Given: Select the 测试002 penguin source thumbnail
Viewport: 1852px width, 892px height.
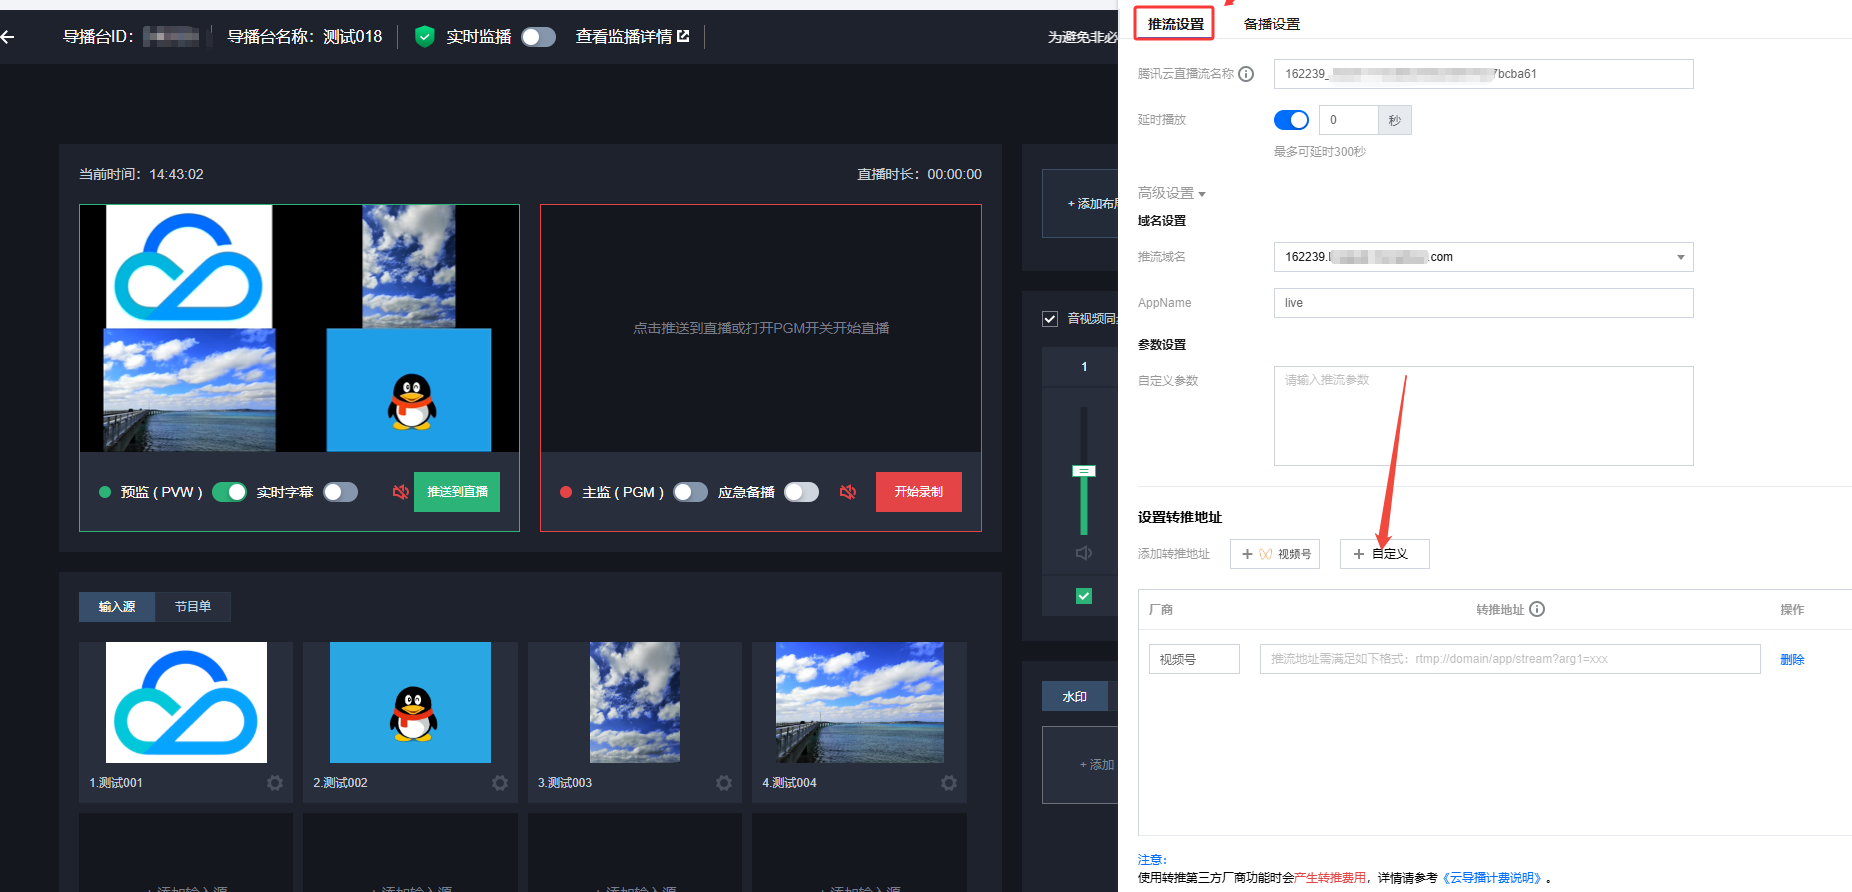Looking at the screenshot, I should click(x=410, y=702).
